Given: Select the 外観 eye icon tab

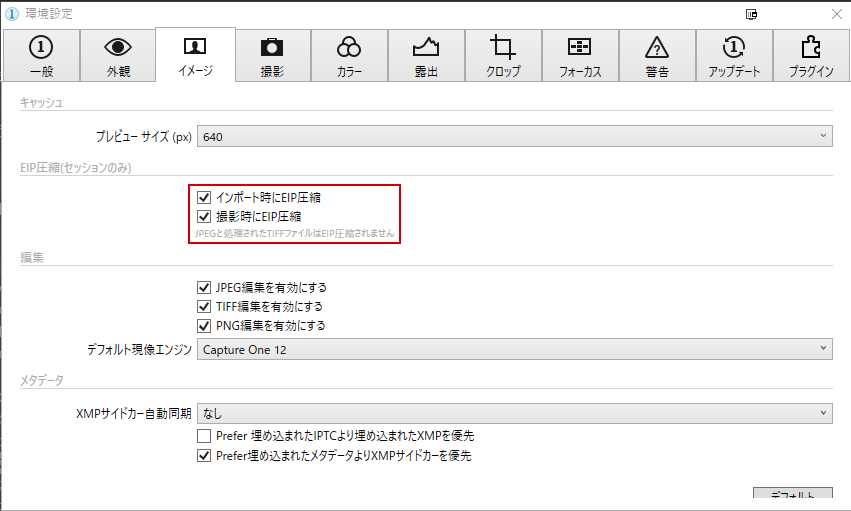Looking at the screenshot, I should pos(118,47).
